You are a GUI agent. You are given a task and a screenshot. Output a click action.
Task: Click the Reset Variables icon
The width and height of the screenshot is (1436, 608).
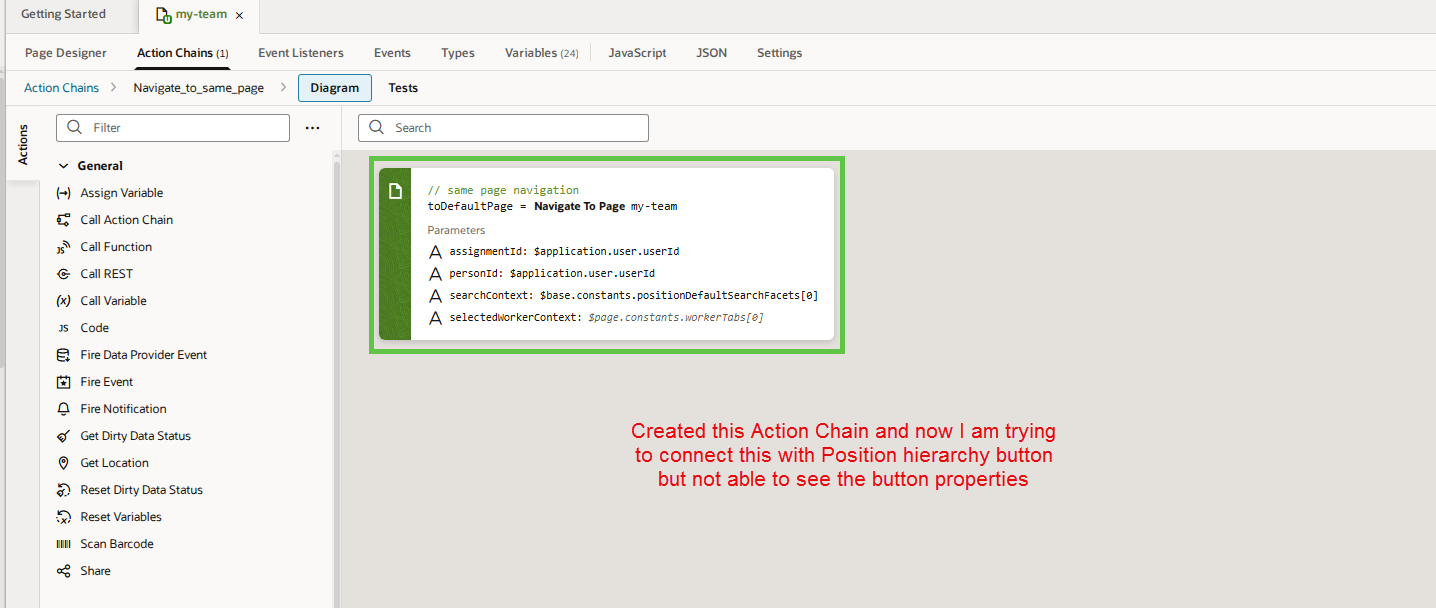tap(64, 517)
